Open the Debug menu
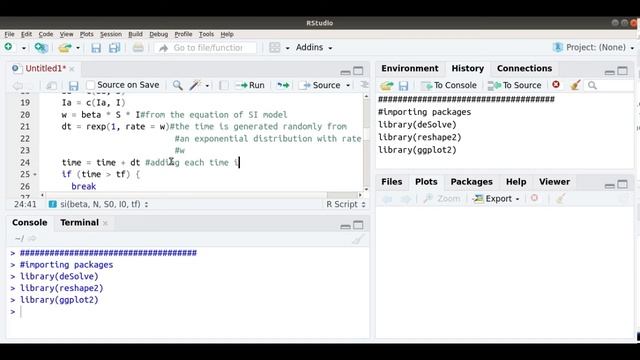This screenshot has width=640, height=360. click(x=159, y=34)
